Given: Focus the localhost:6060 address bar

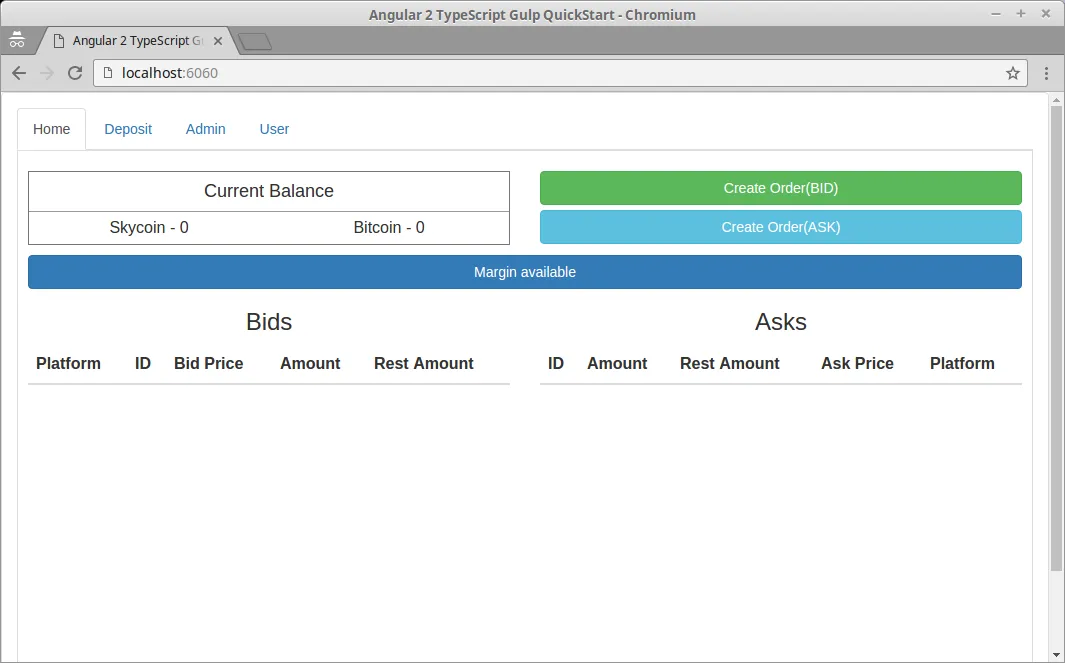Looking at the screenshot, I should (x=560, y=73).
